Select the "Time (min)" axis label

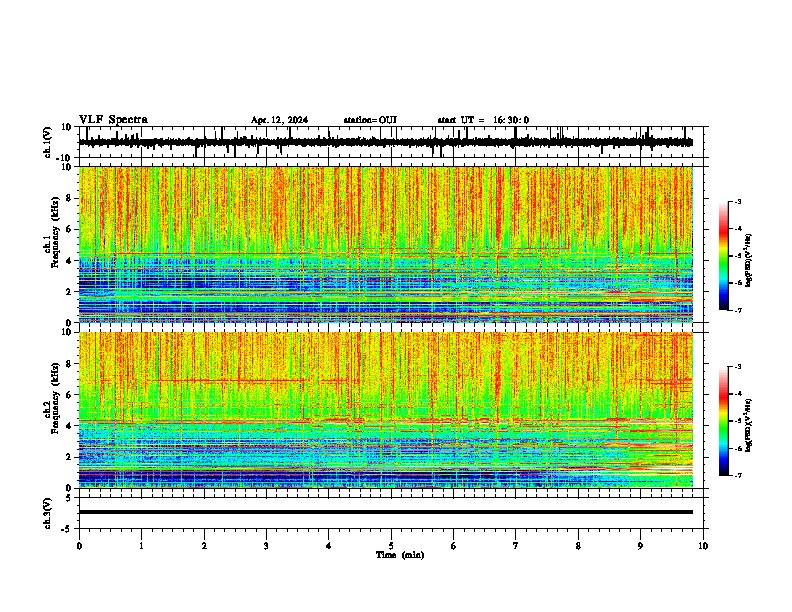point(400,555)
